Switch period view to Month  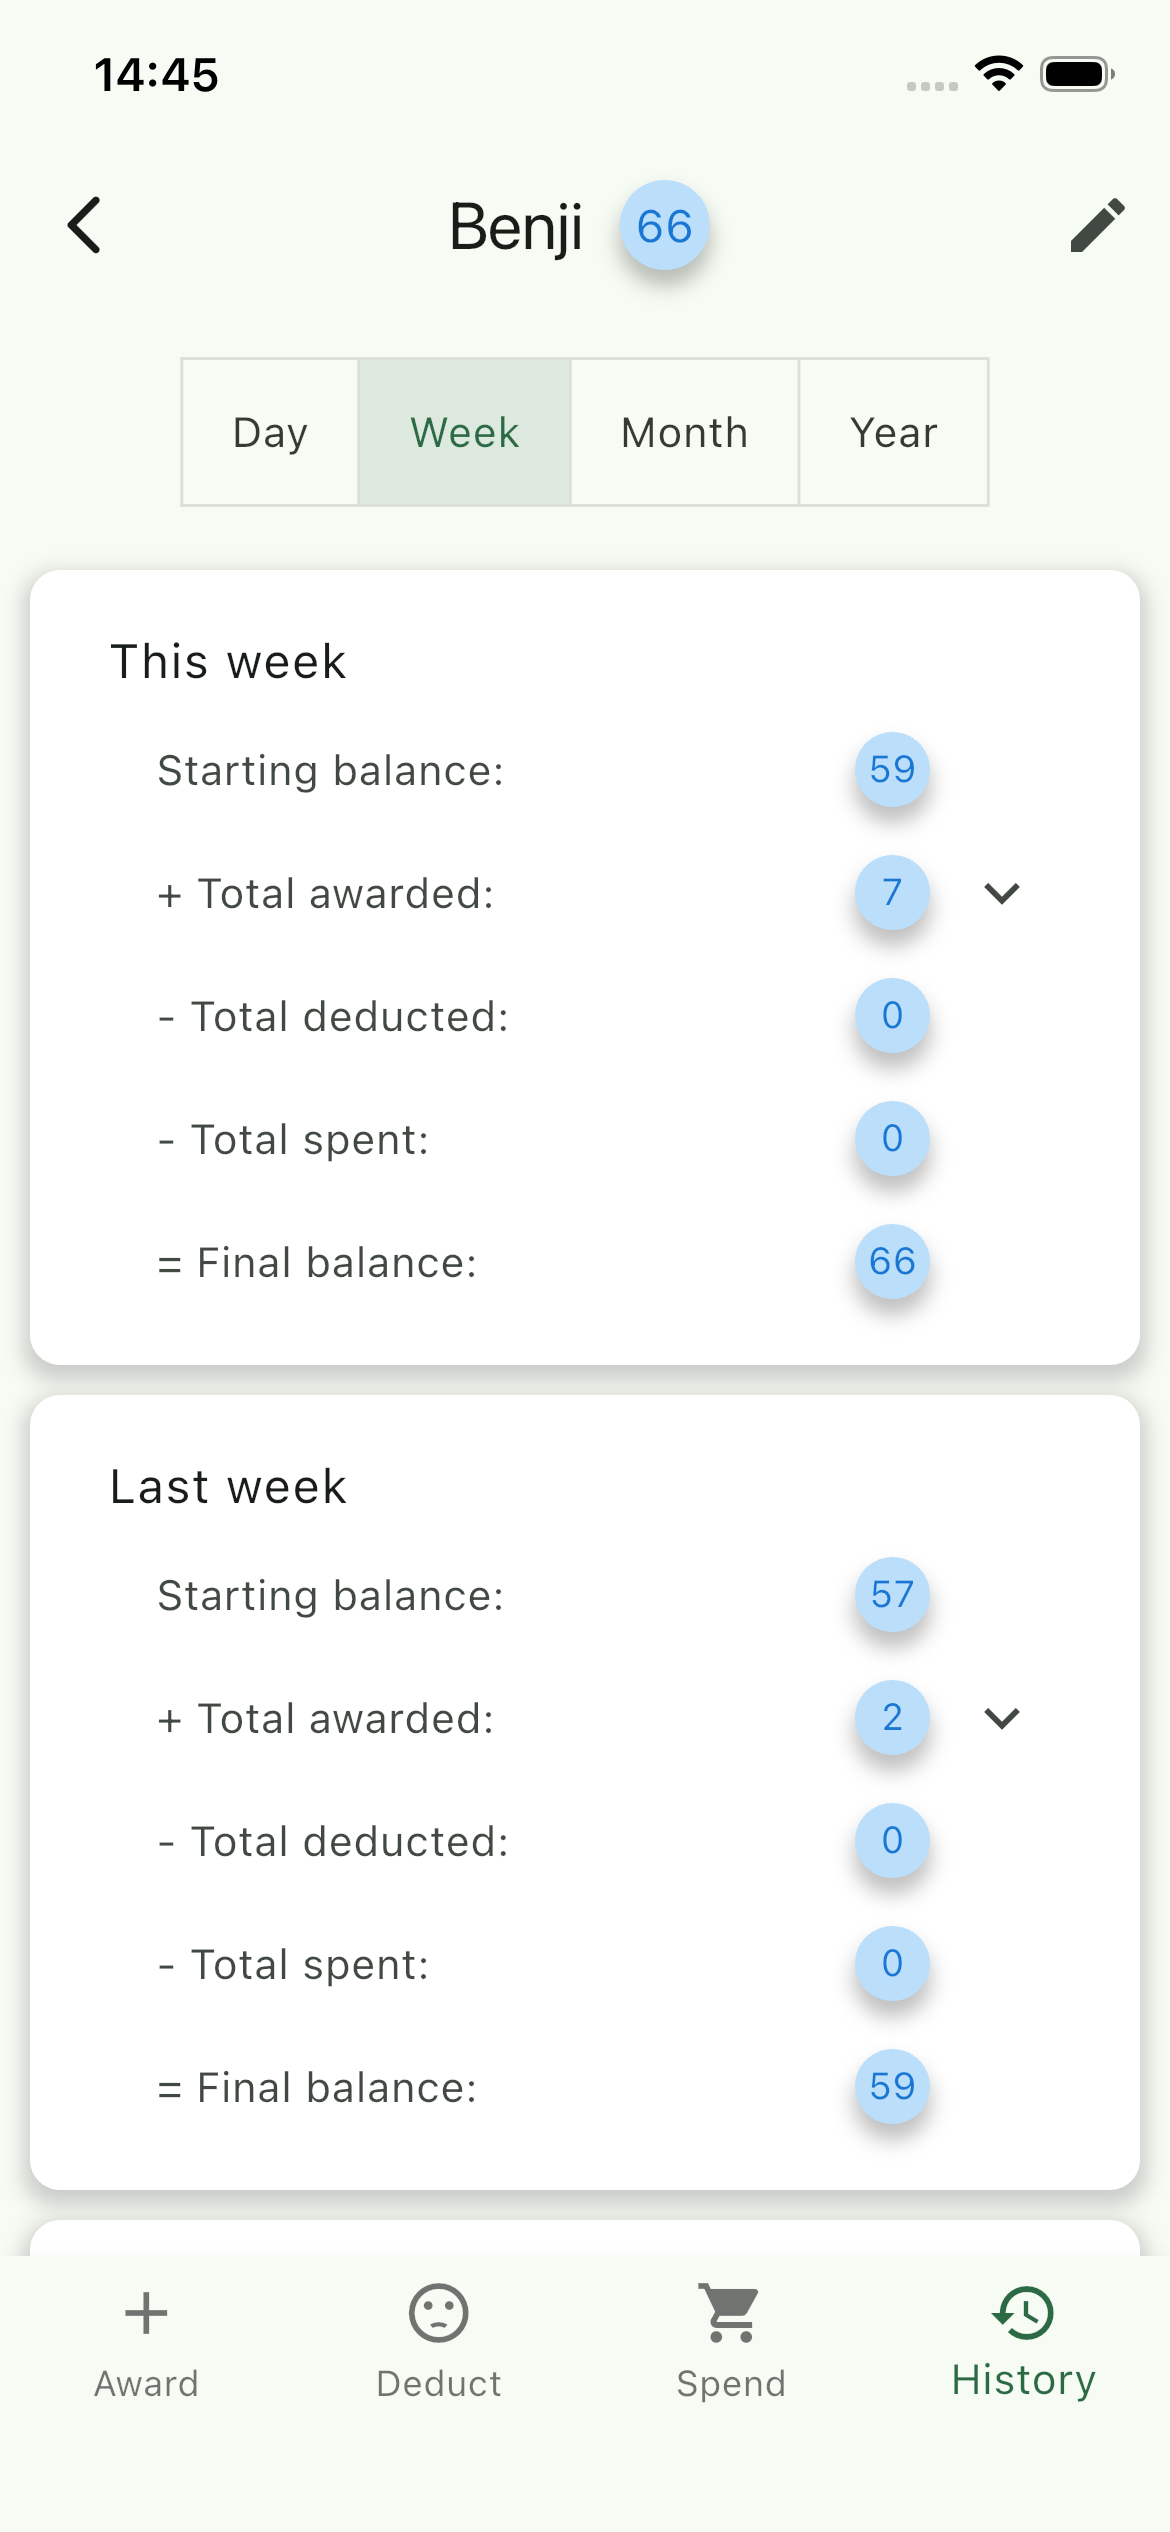click(x=685, y=432)
